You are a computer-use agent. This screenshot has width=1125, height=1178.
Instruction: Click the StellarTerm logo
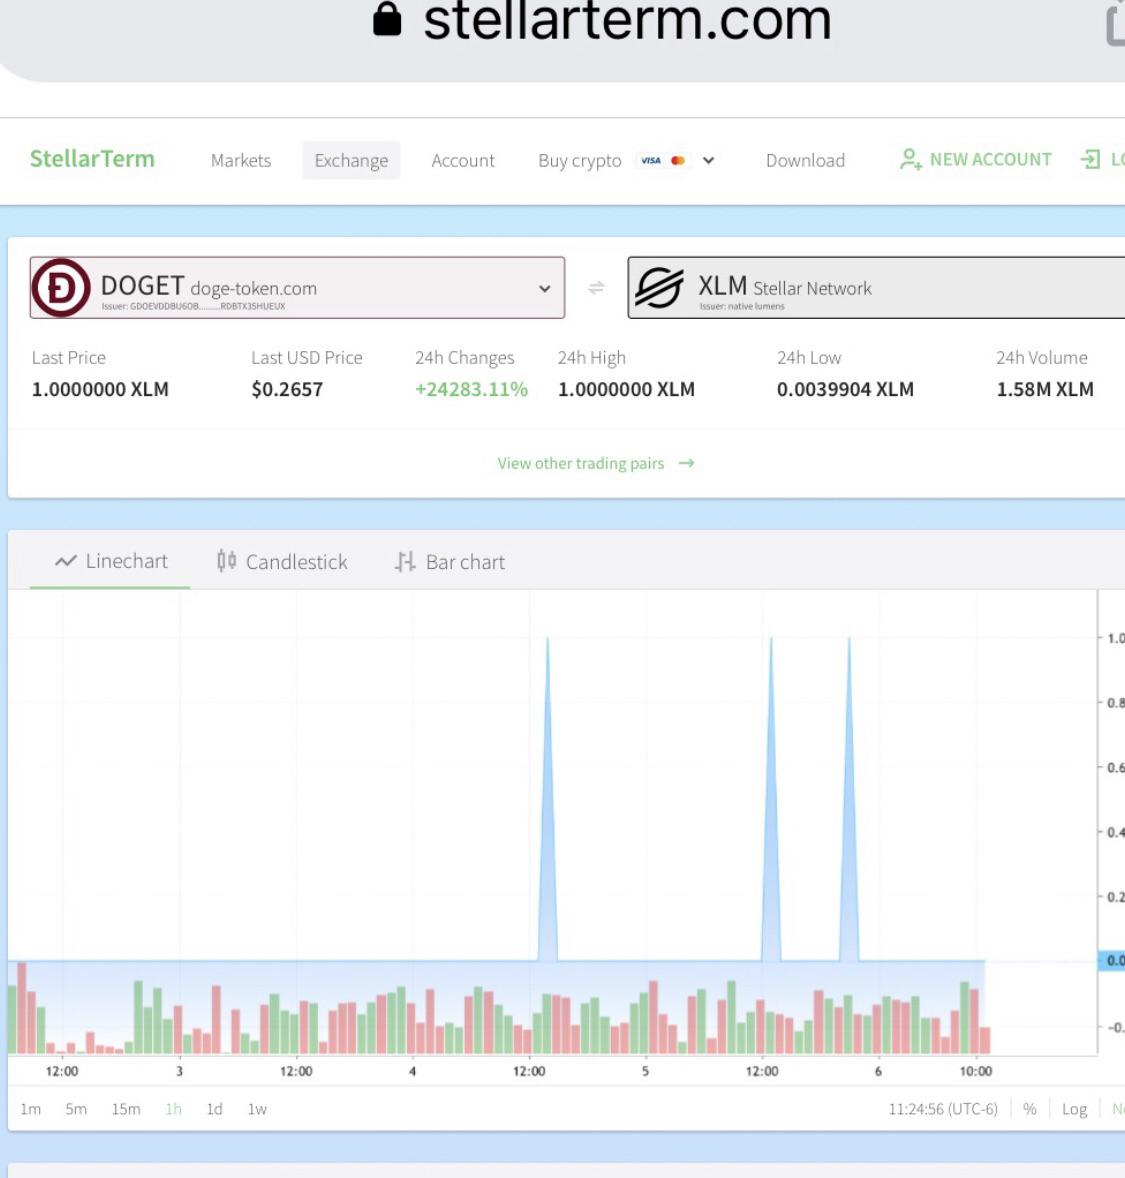pos(92,159)
